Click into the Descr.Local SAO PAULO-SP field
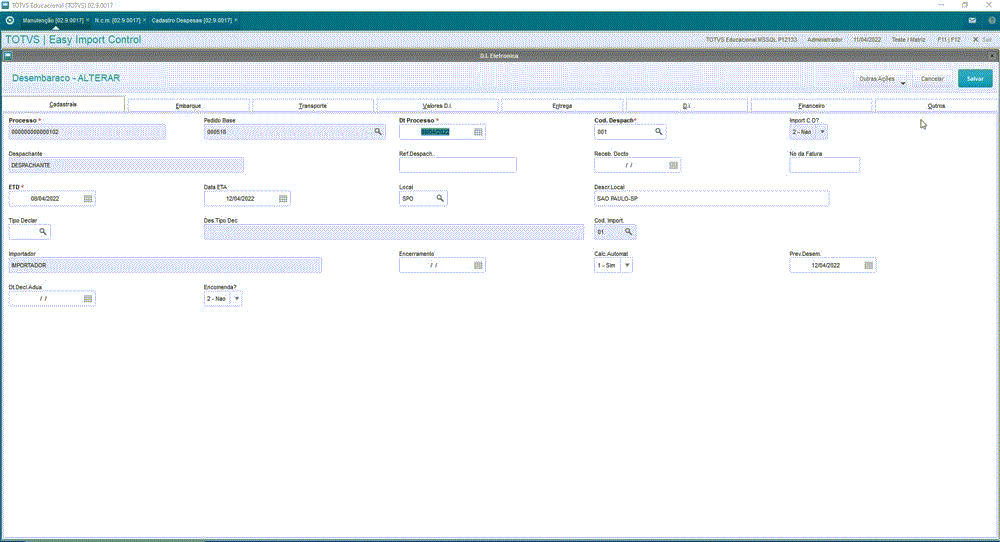 click(x=712, y=199)
